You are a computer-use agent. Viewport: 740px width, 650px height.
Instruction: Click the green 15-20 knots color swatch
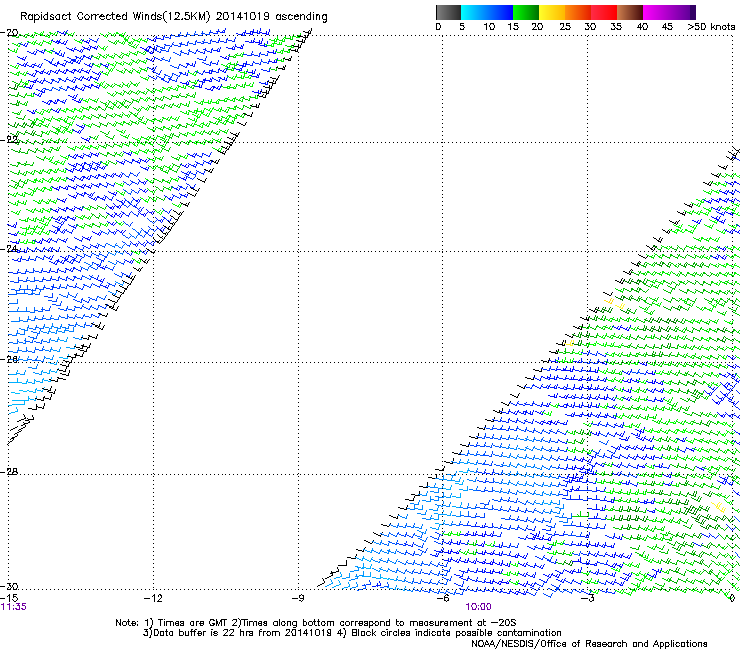point(526,12)
